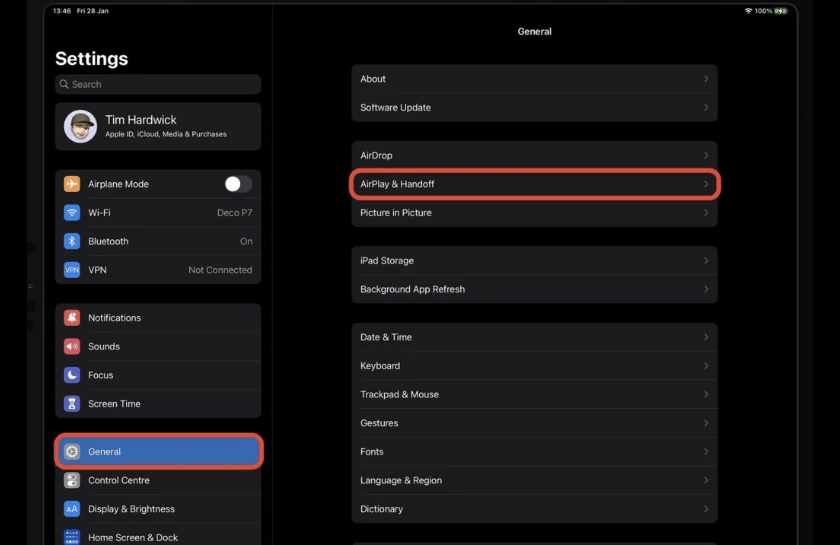The image size is (840, 545).
Task: Select Home Screen & Dock in sidebar
Action: coord(158,536)
